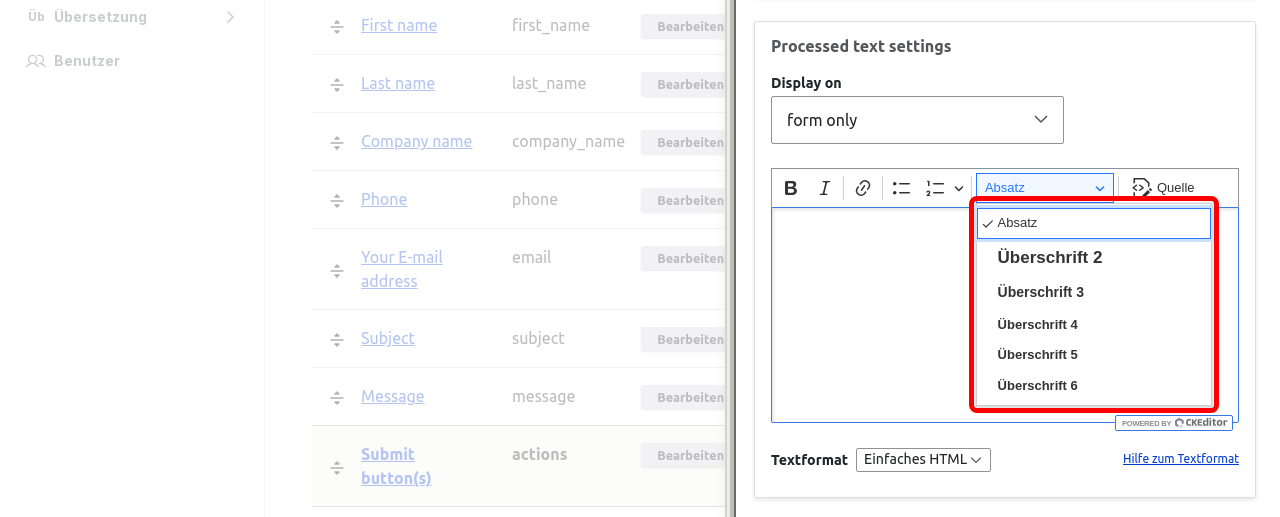Select the 'first_name' key text

click(x=551, y=25)
